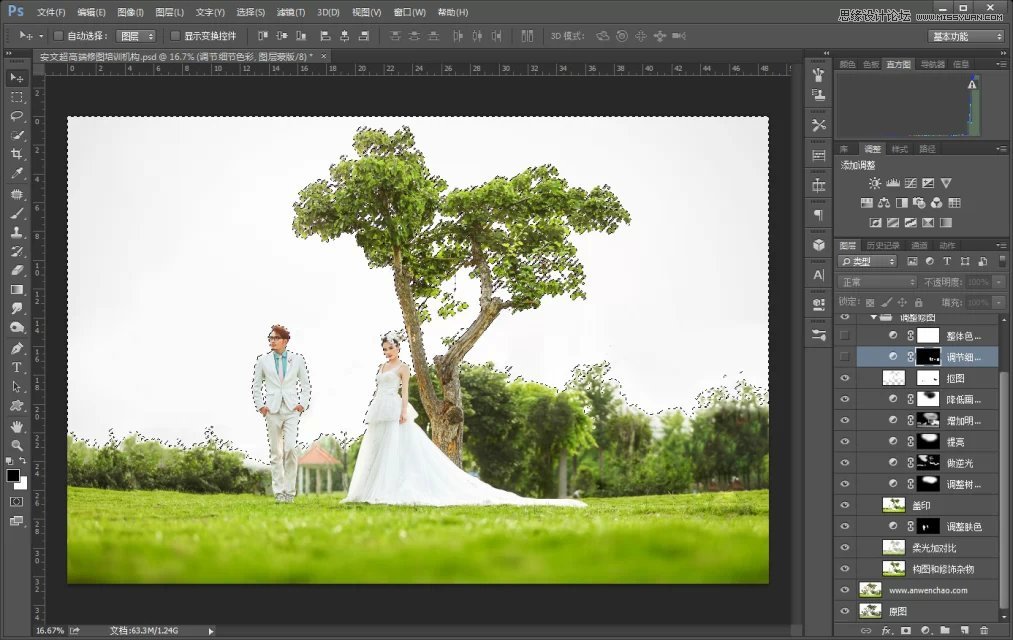This screenshot has width=1013, height=640.
Task: Select the Horizontal Type tool
Action: 16,365
